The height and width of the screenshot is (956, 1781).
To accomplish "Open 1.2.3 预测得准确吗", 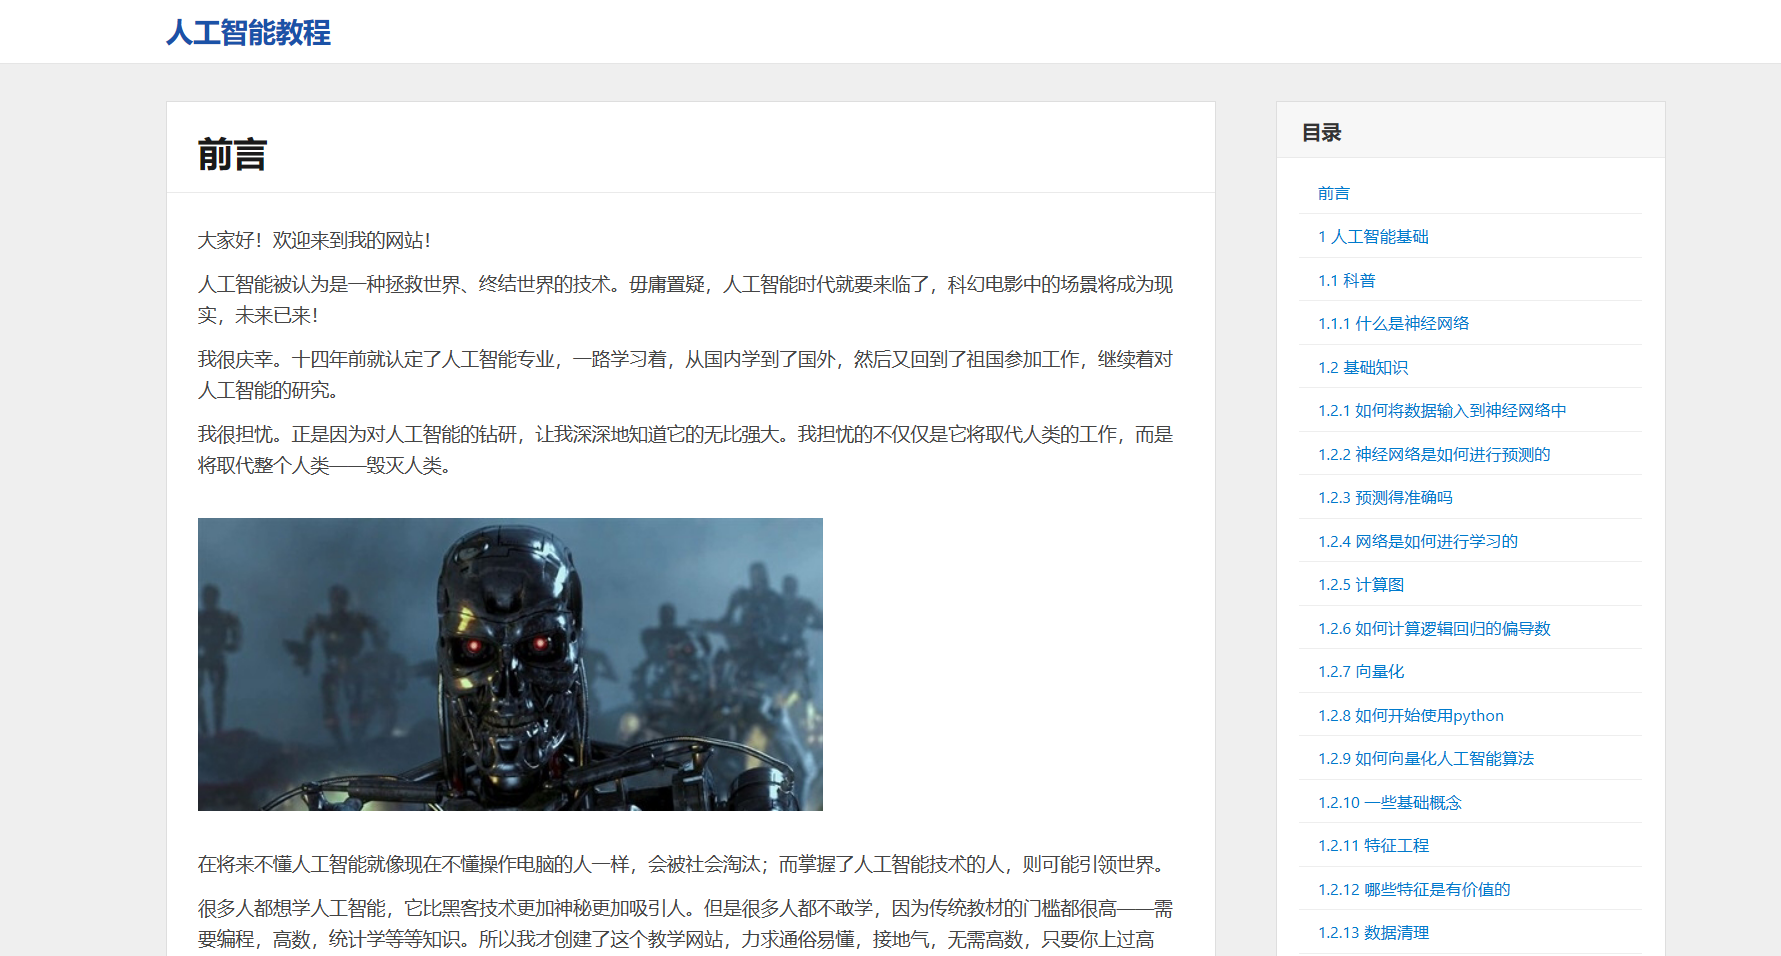I will (1385, 498).
